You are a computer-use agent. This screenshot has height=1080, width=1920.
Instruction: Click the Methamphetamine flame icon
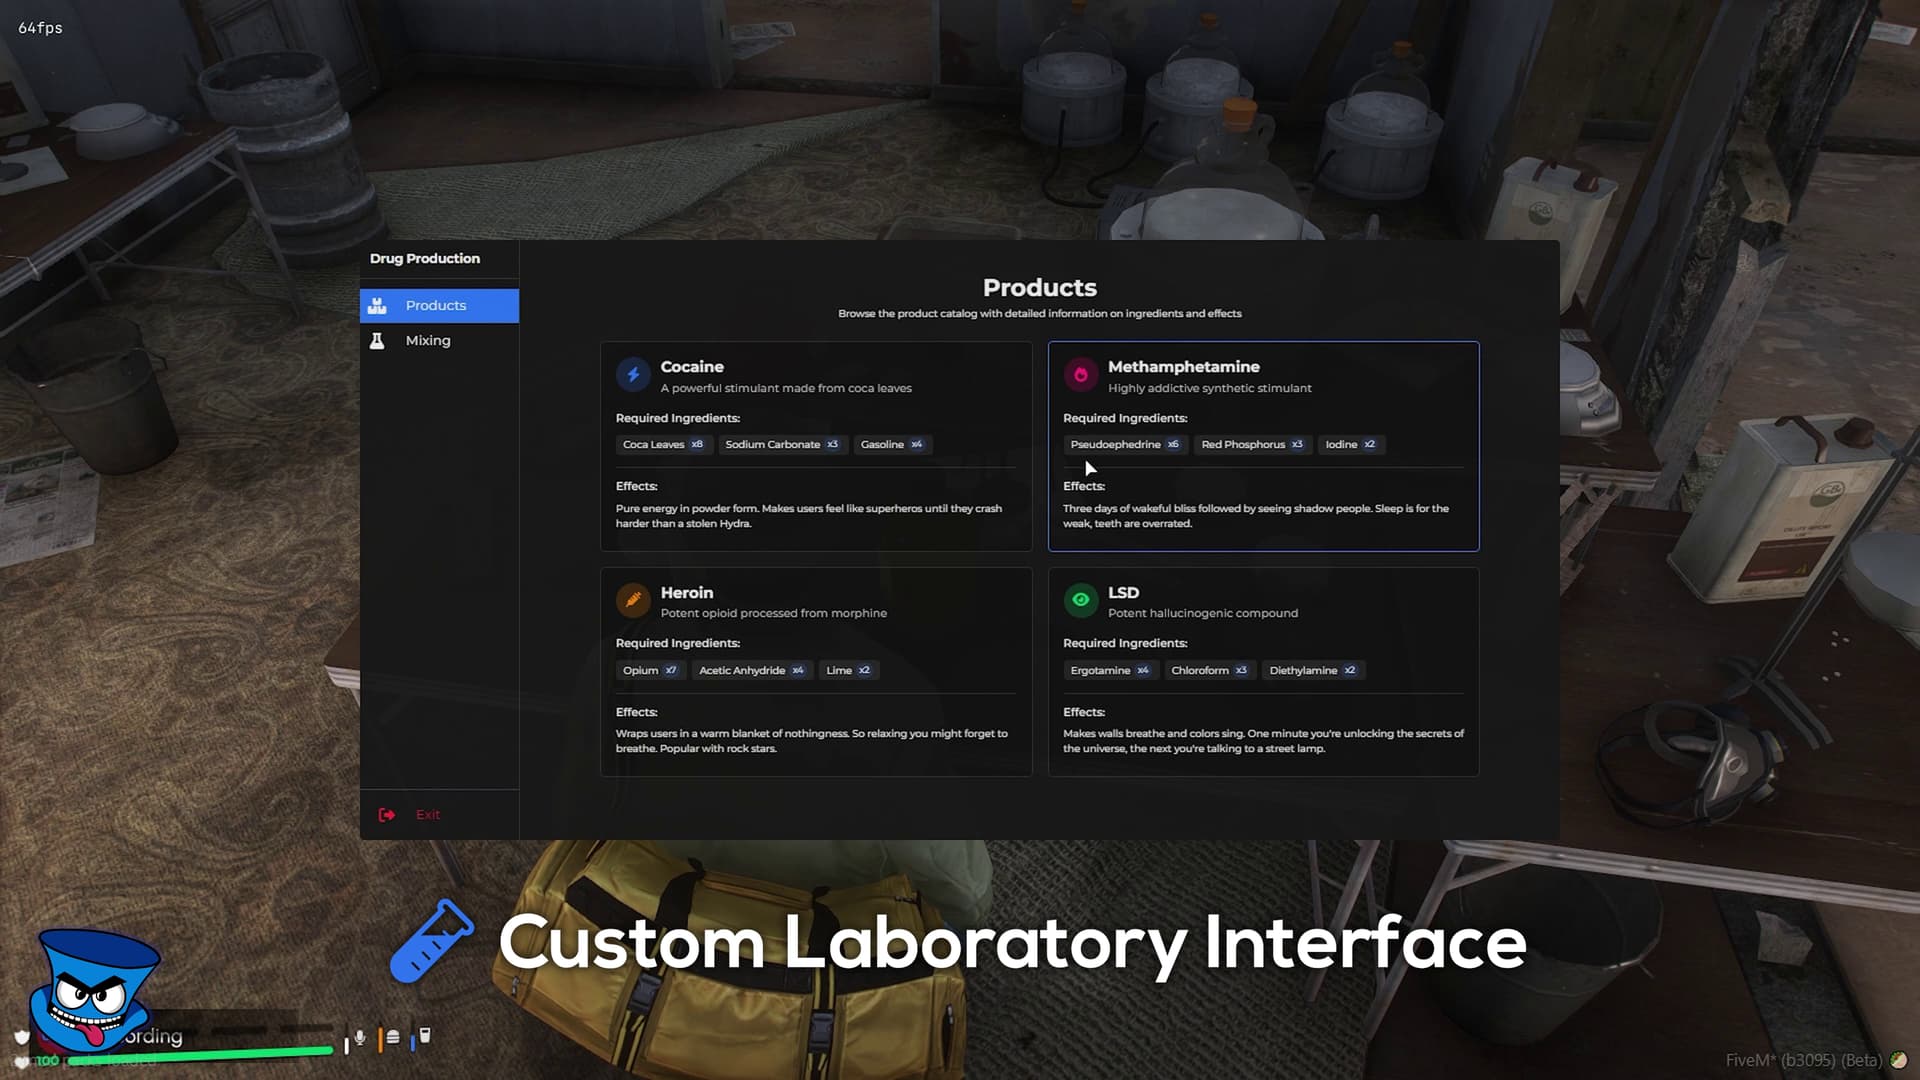coord(1080,375)
